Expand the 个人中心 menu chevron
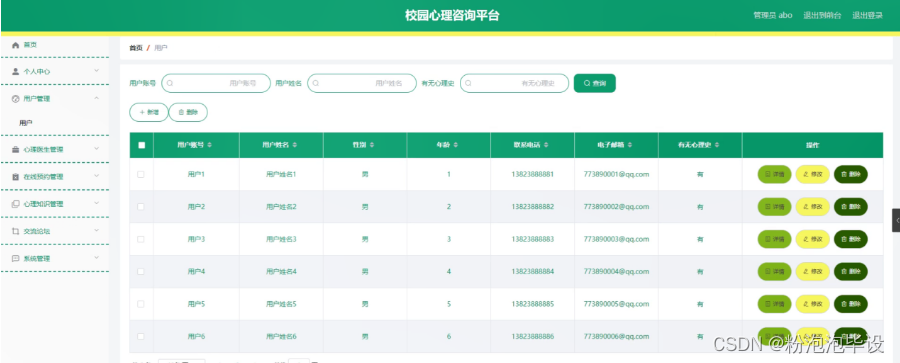This screenshot has width=900, height=363. 96,71
